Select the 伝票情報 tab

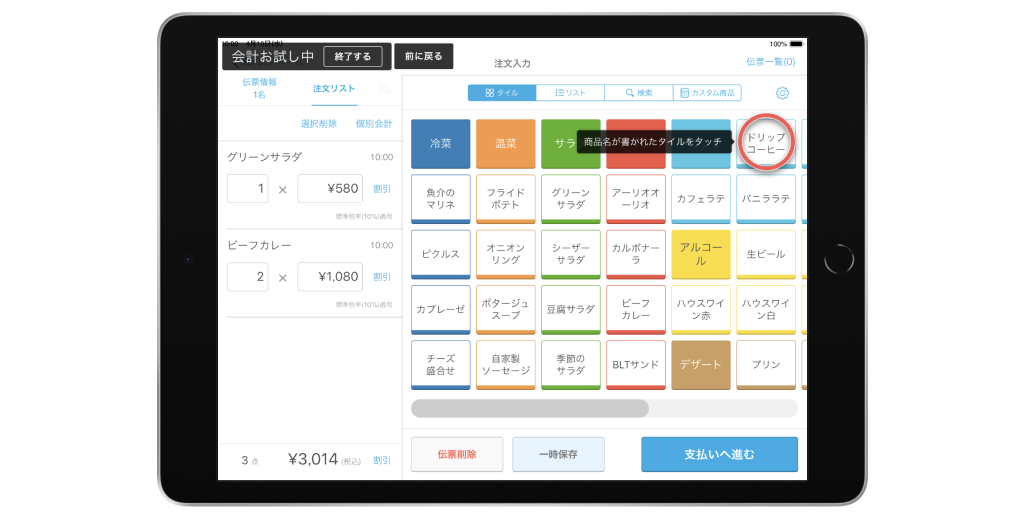click(259, 88)
